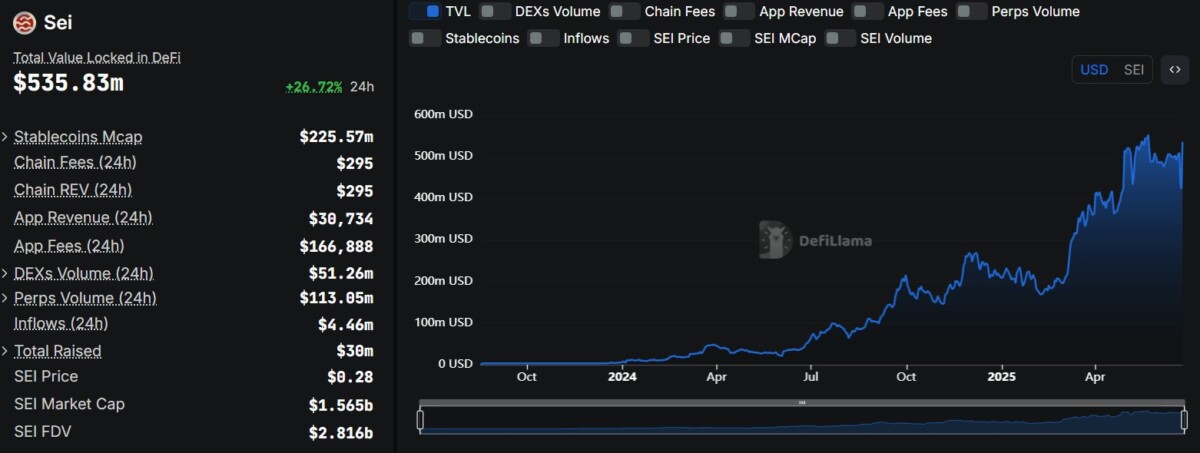The height and width of the screenshot is (453, 1200).
Task: Switch chart denomination to USD
Action: (x=1094, y=70)
